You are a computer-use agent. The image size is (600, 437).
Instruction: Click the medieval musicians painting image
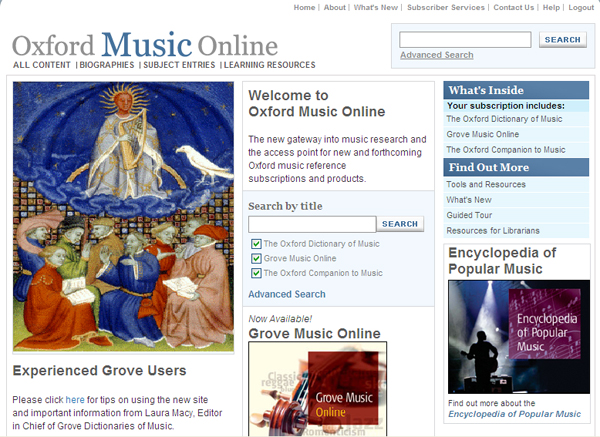tap(123, 217)
